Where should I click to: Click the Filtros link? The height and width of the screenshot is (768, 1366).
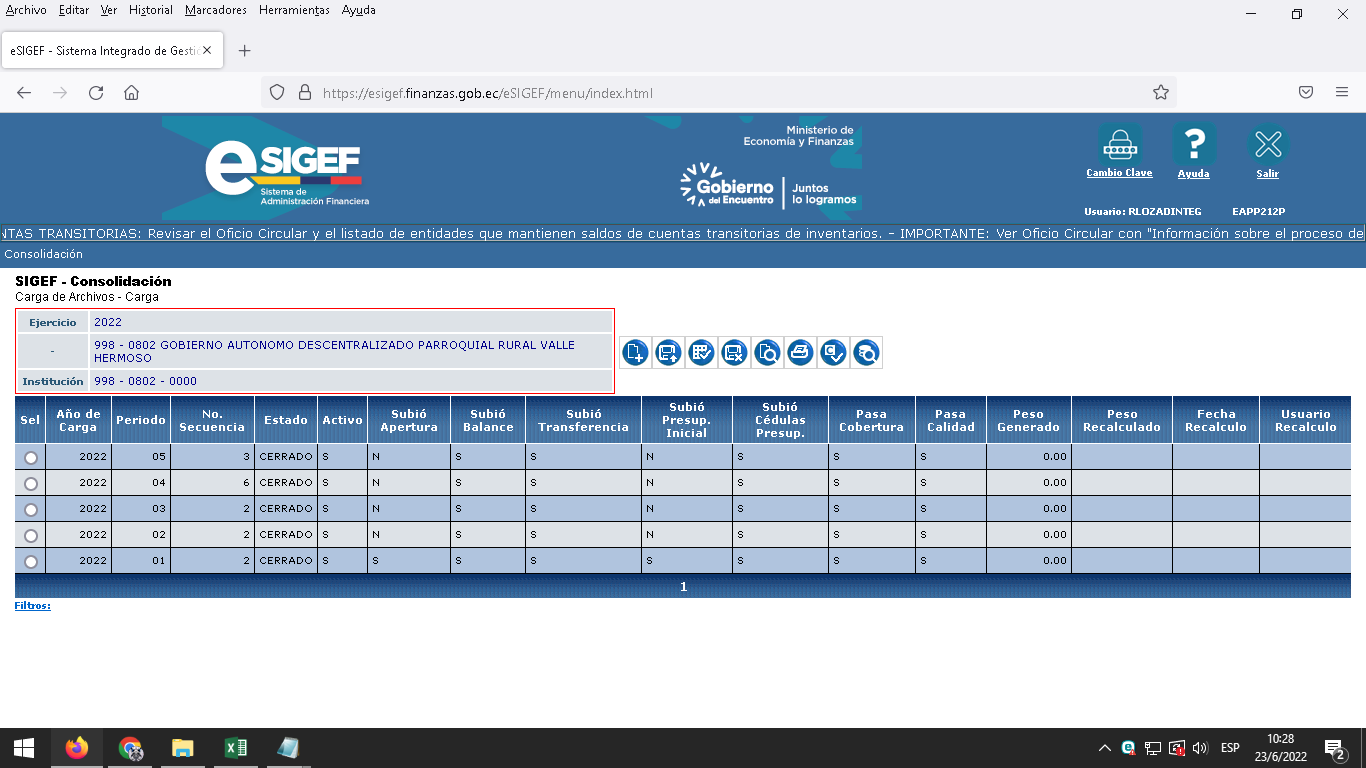tap(33, 606)
